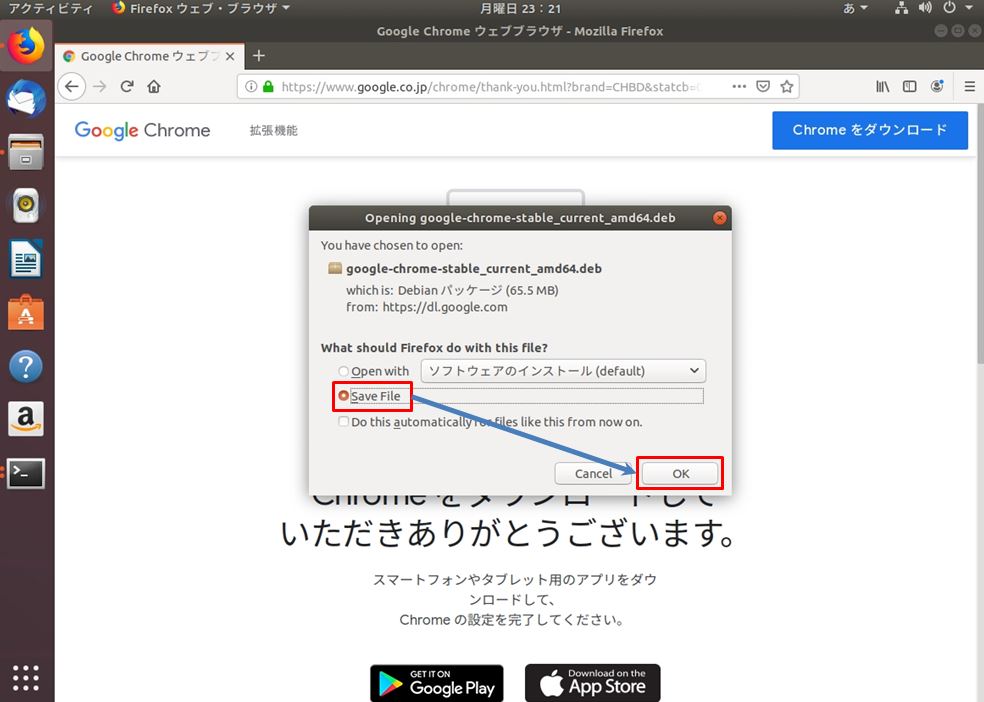The height and width of the screenshot is (702, 984).
Task: Open the Firefox hamburger menu
Action: tap(970, 87)
